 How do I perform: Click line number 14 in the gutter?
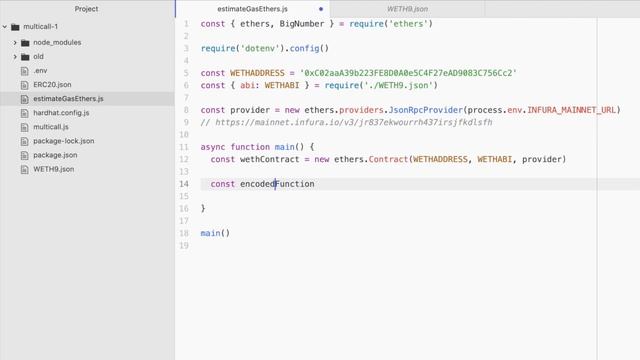[184, 184]
